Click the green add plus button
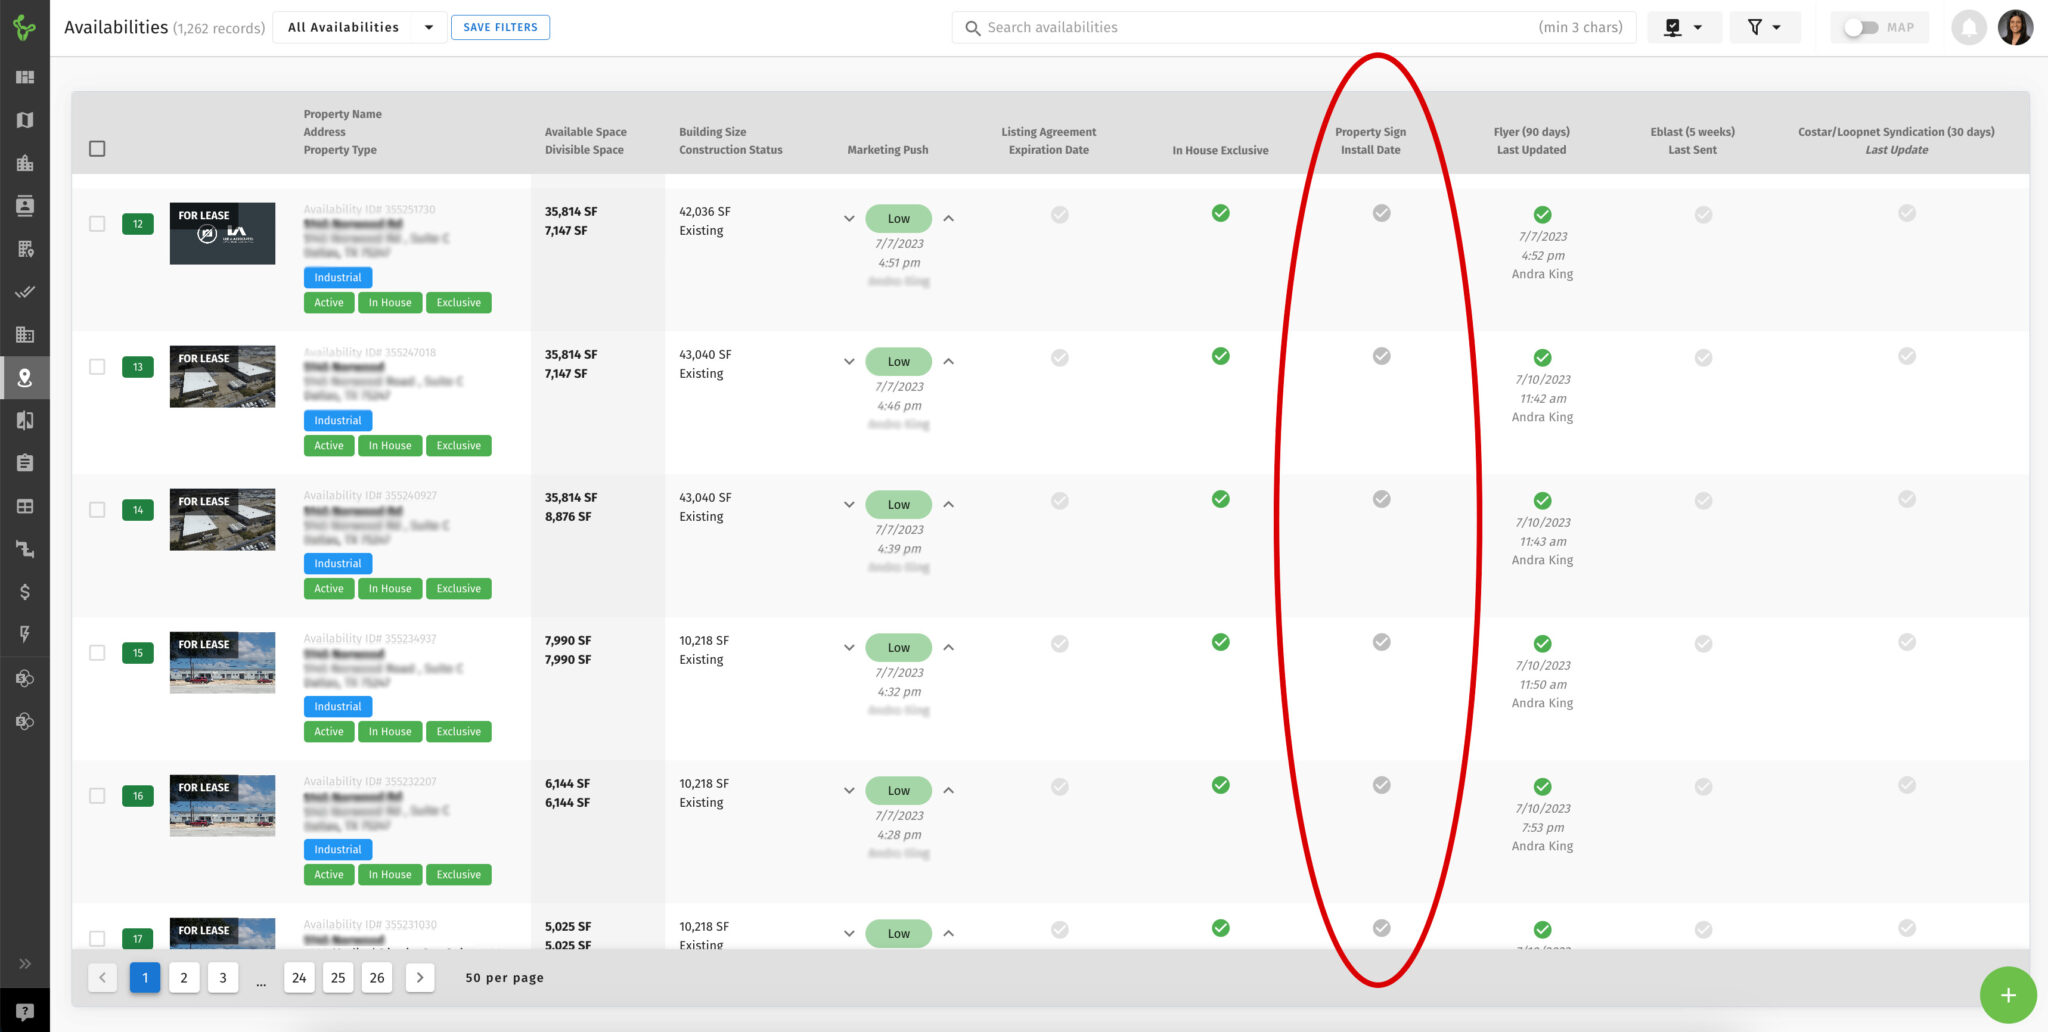2048x1032 pixels. coord(2007,995)
